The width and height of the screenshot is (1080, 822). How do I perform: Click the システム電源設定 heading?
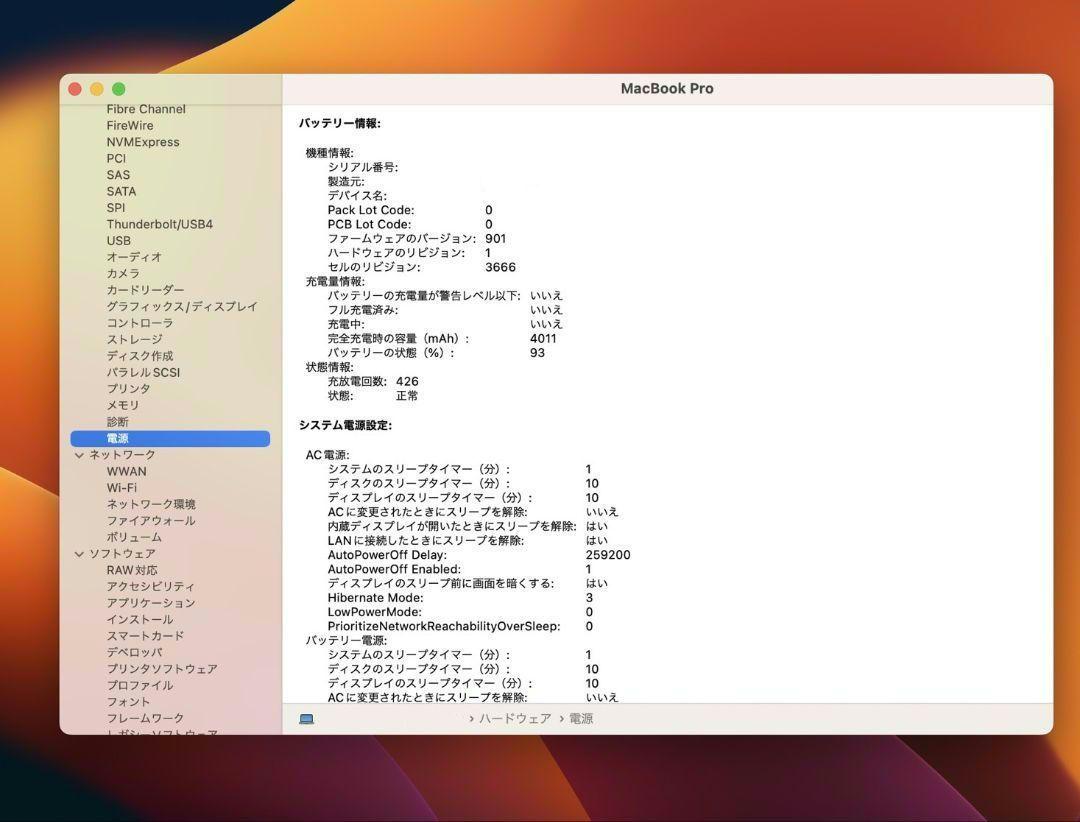[x=345, y=426]
